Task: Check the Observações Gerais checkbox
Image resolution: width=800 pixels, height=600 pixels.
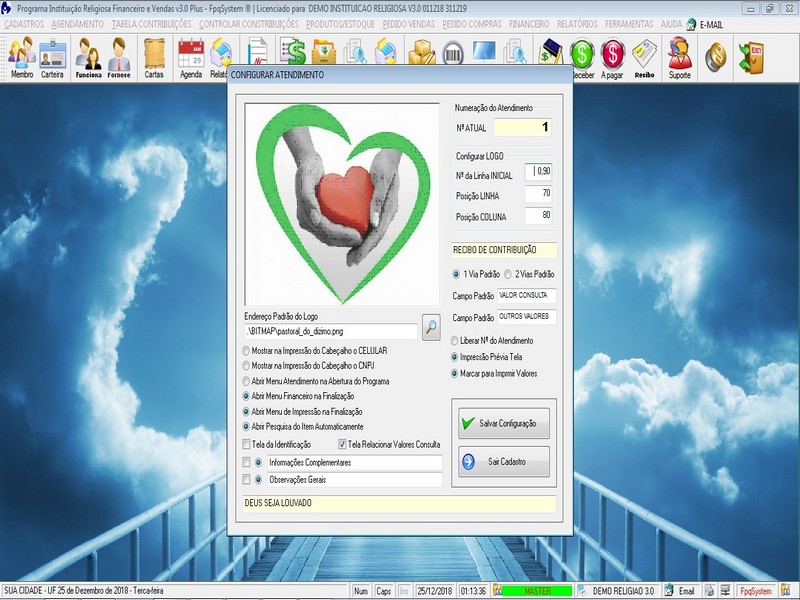Action: coord(246,480)
